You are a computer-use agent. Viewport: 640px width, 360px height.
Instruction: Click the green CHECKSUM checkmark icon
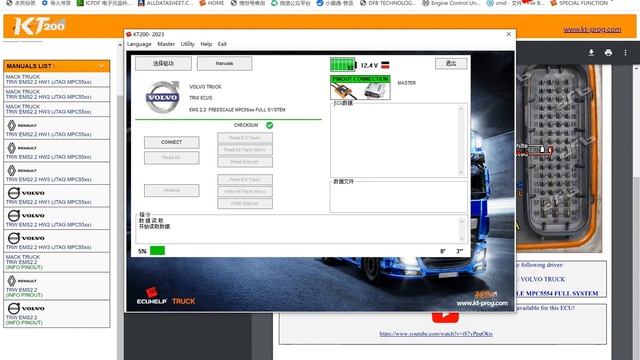(269, 125)
